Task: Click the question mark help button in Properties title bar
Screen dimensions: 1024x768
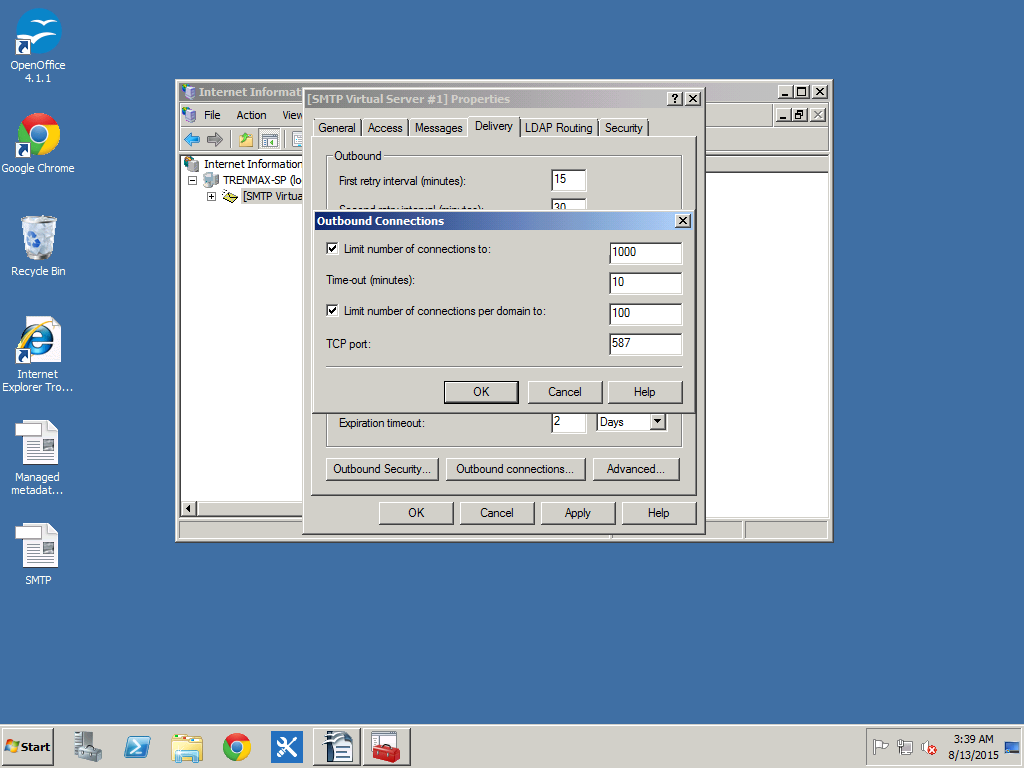Action: click(x=675, y=99)
